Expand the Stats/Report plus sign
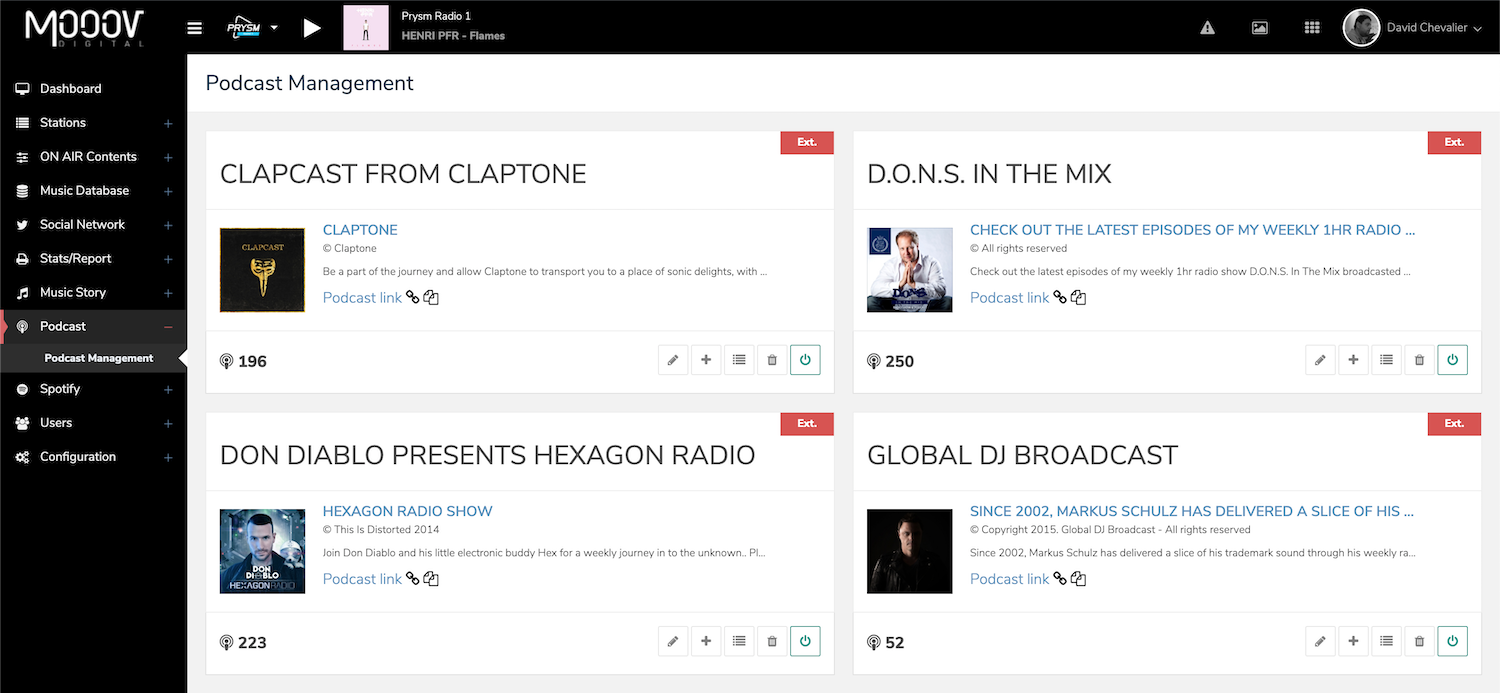 coord(168,260)
